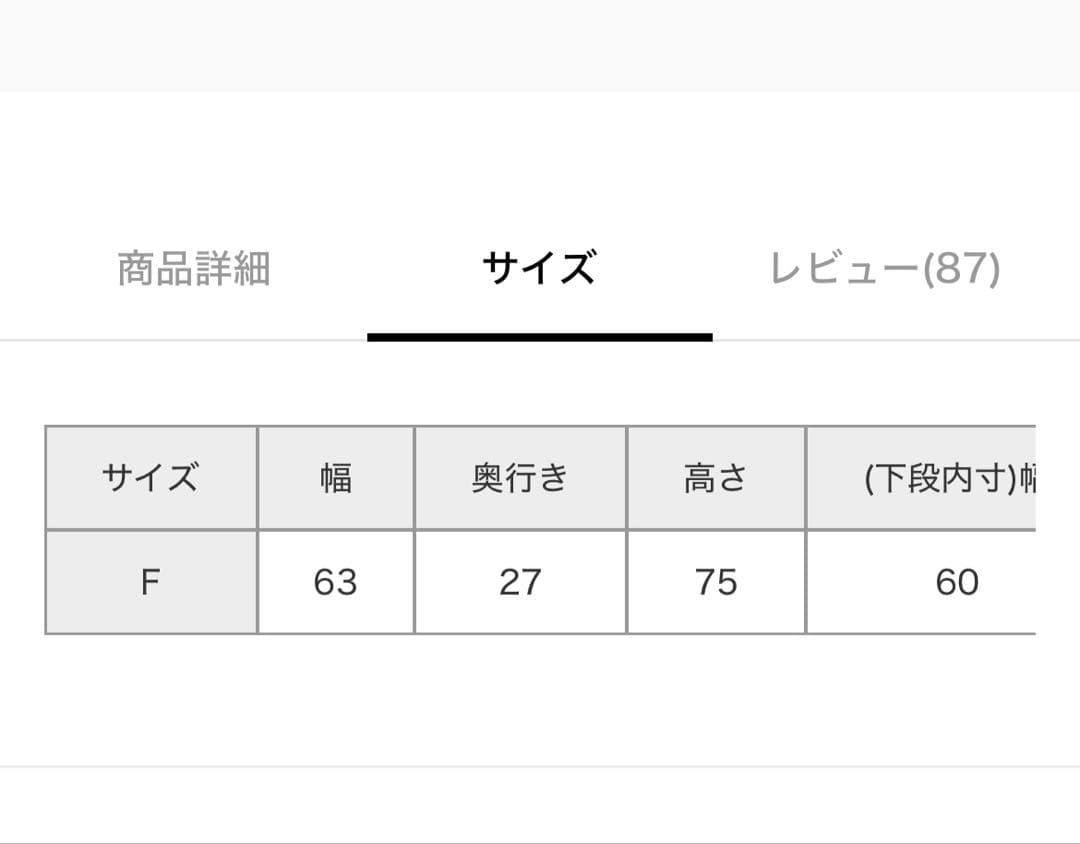
Task: Select the 高さ column header
Action: click(x=716, y=478)
